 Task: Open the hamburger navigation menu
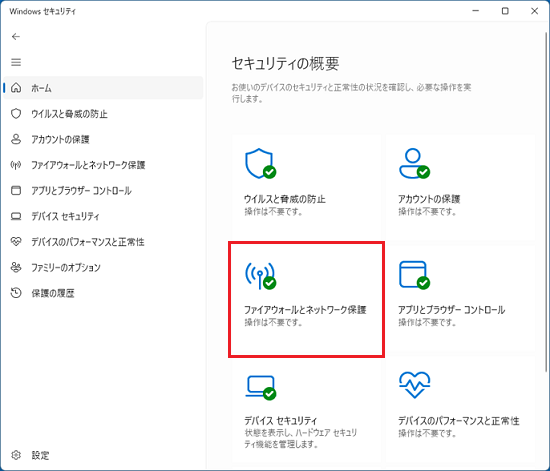[16, 62]
